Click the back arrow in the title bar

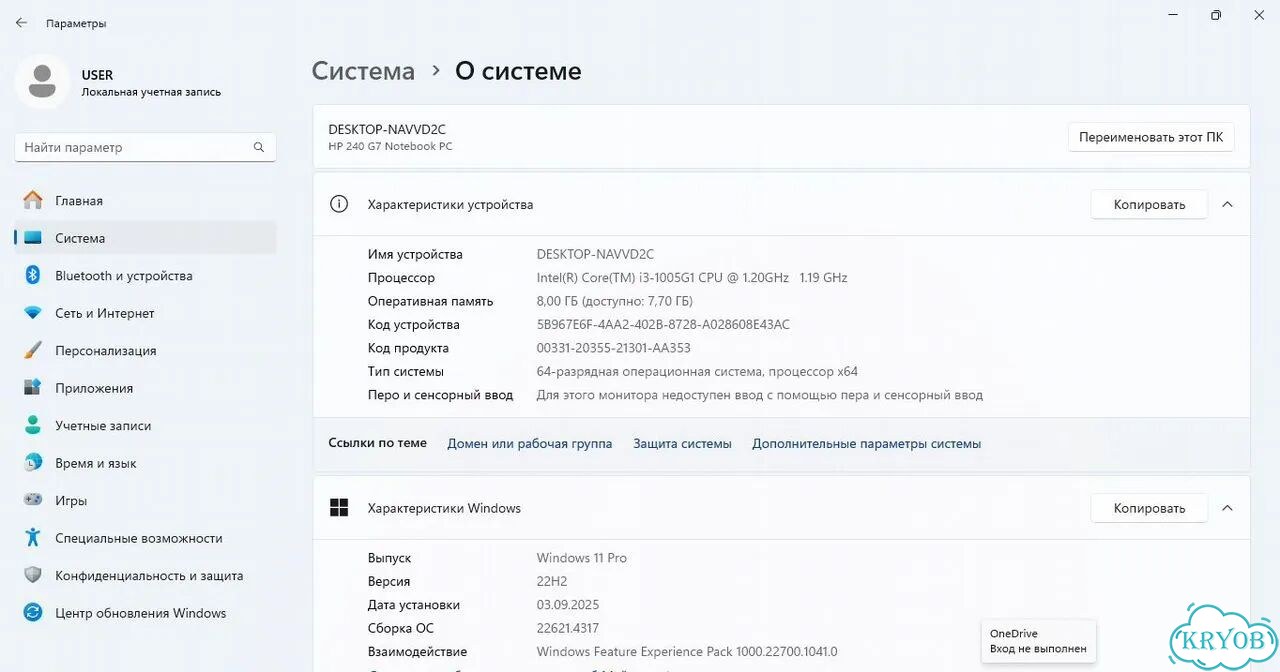[x=21, y=22]
